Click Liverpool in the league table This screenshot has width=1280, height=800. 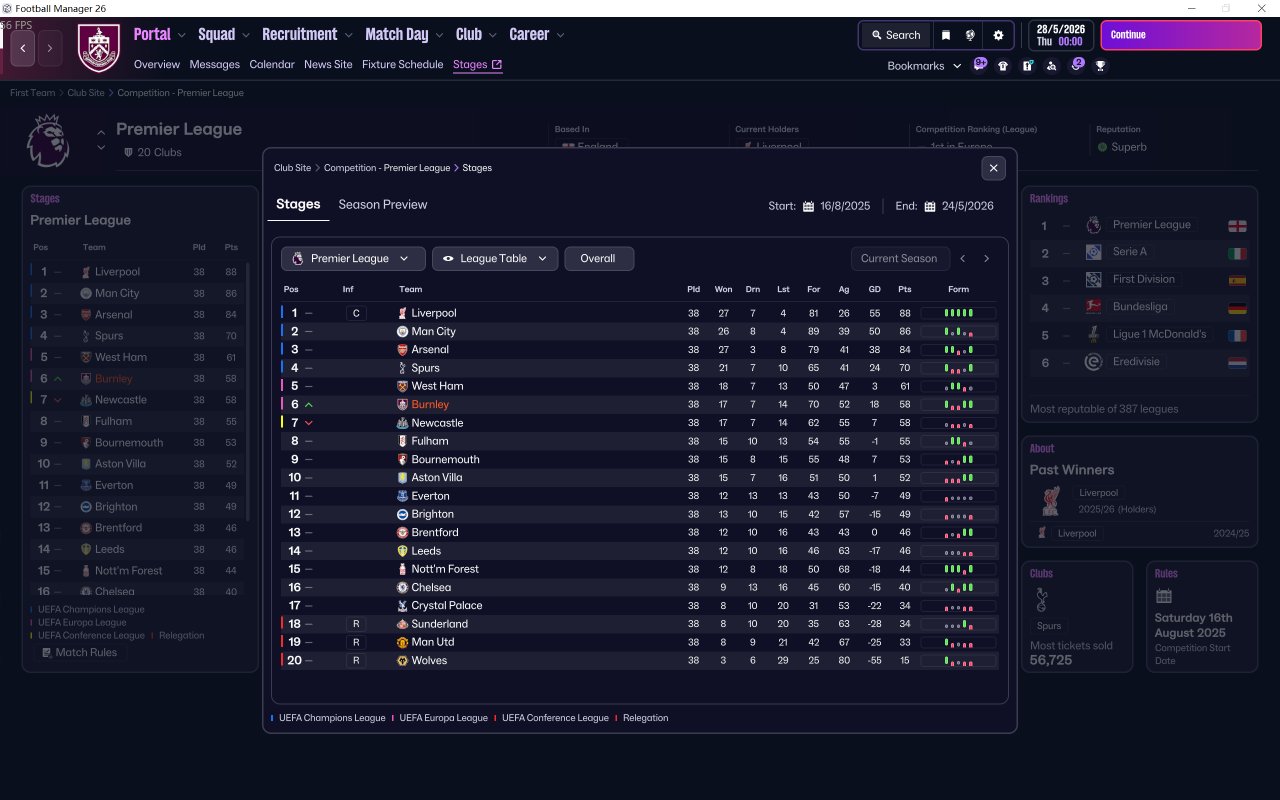coord(433,313)
